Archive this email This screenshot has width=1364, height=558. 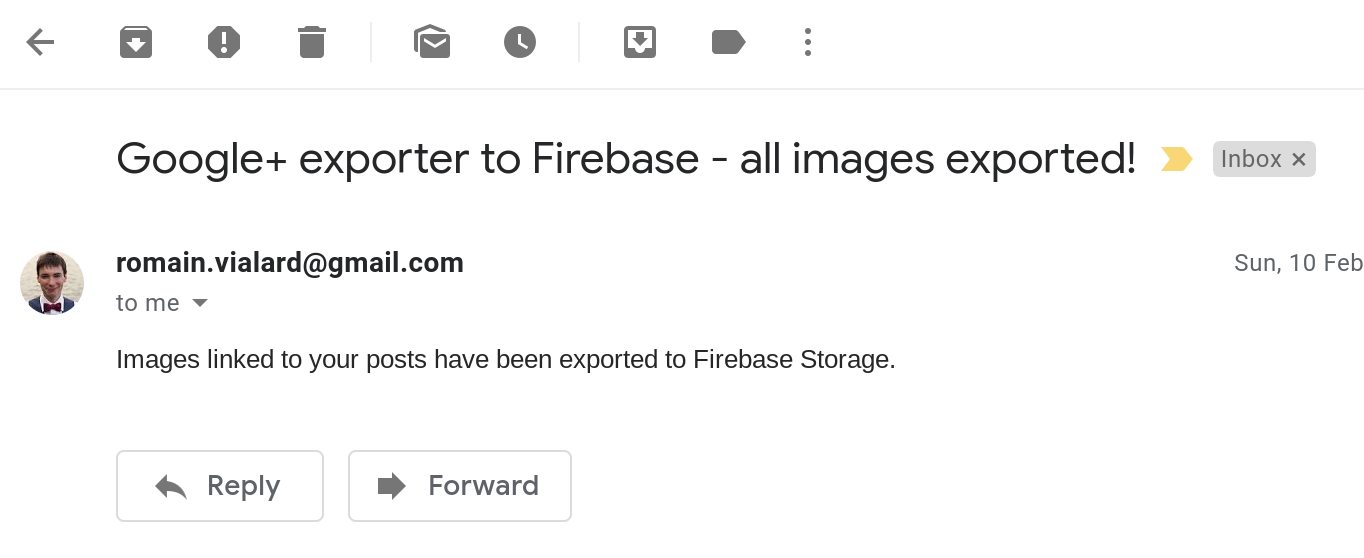click(136, 42)
